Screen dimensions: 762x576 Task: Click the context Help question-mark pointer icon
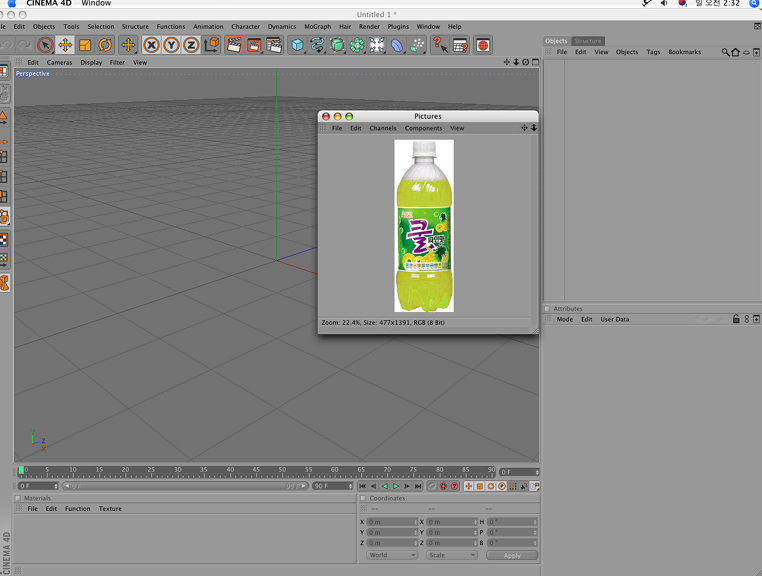click(x=440, y=45)
